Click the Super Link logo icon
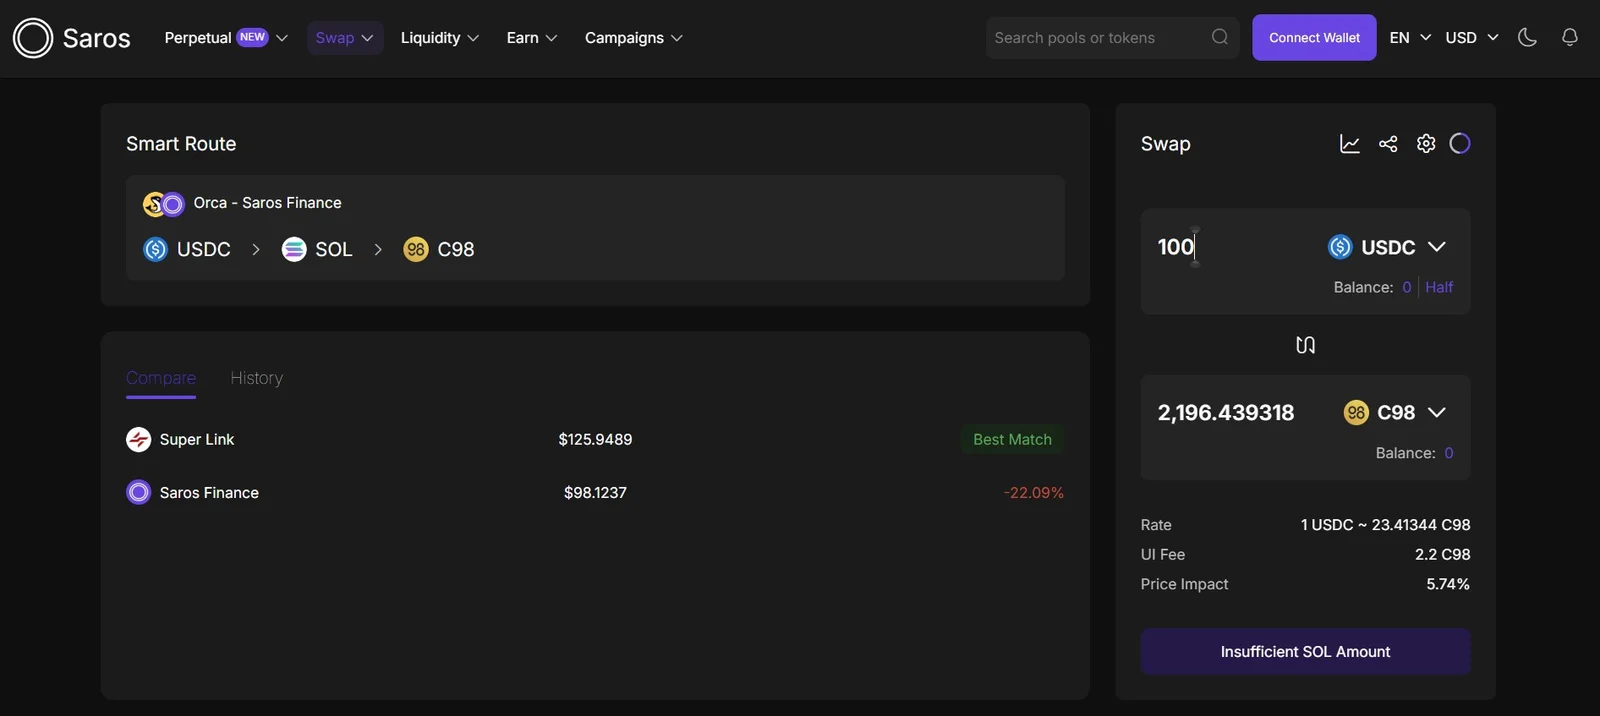1600x716 pixels. click(x=138, y=439)
